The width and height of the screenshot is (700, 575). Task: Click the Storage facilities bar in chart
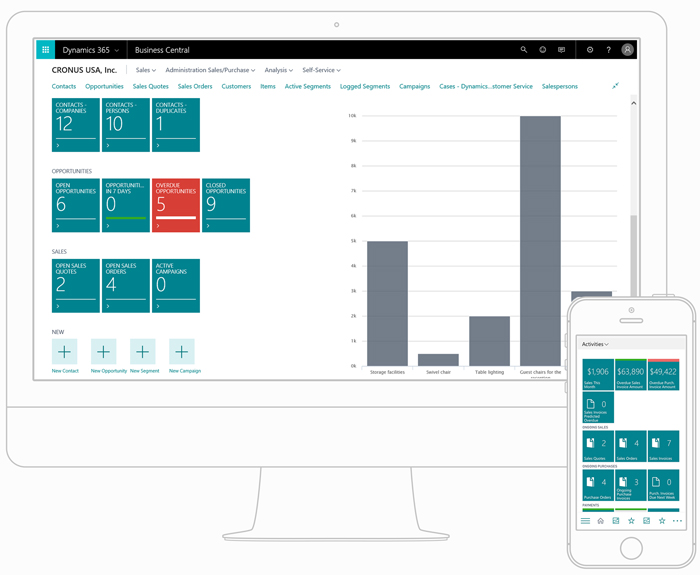point(388,304)
